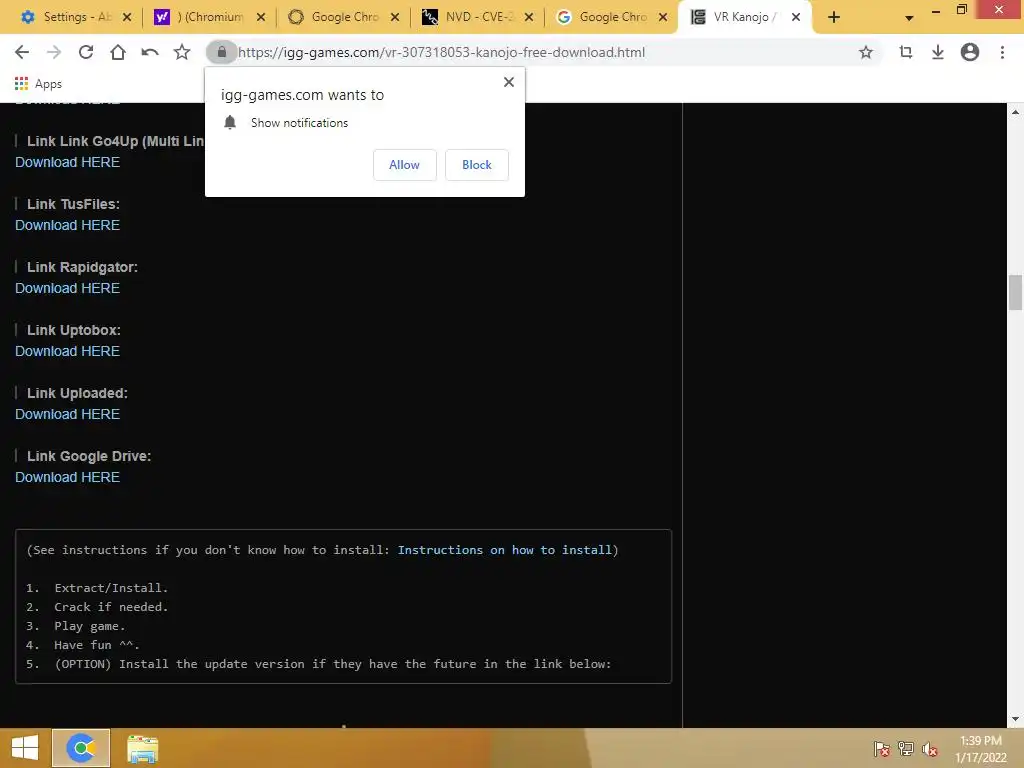Open the three-dot Chrome menu
Viewport: 1024px width, 768px height.
(x=1002, y=52)
